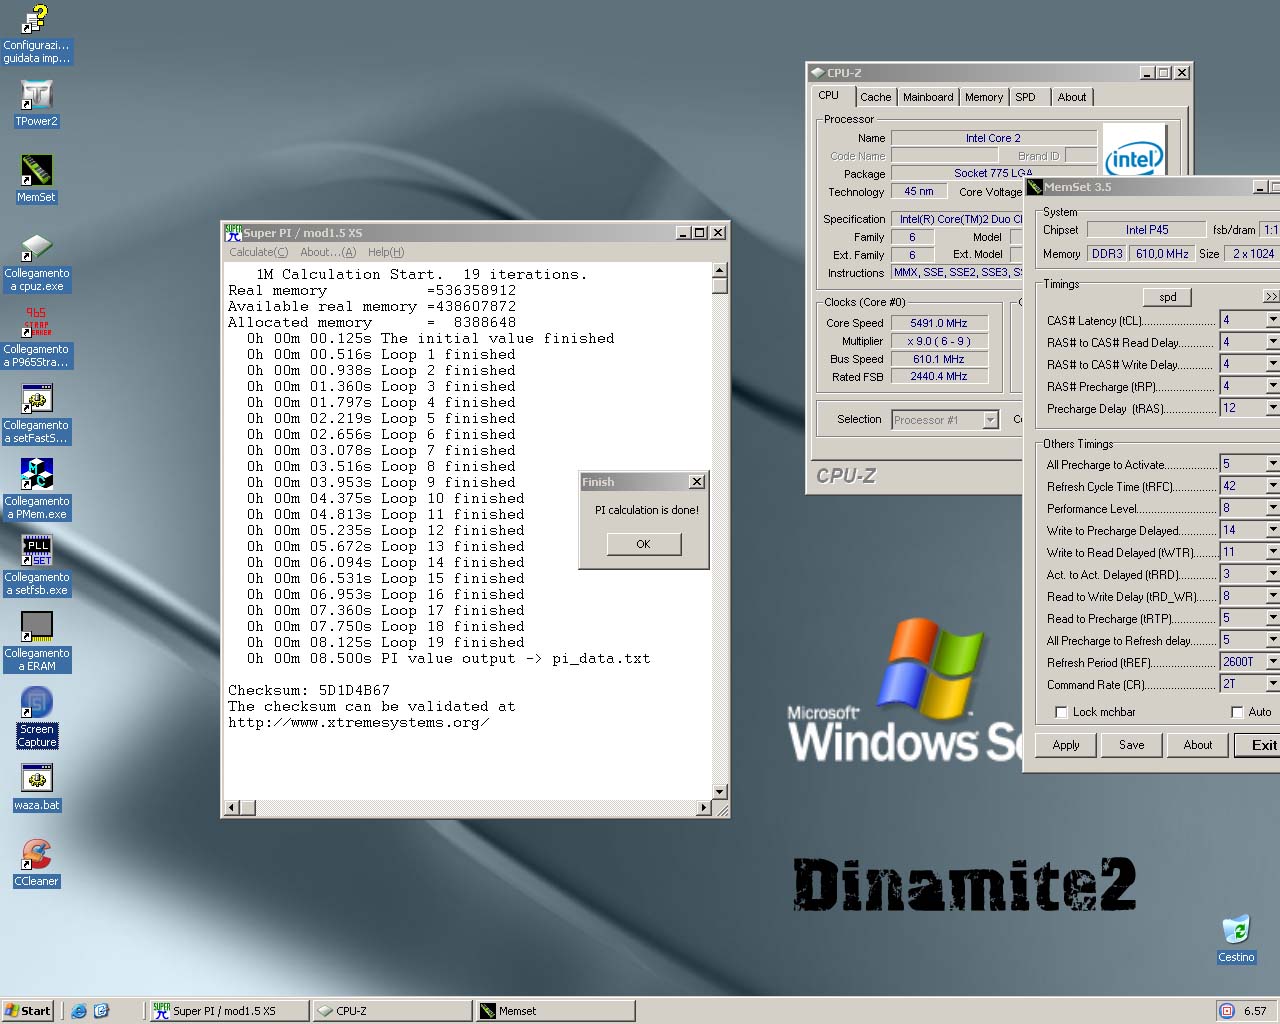This screenshot has height=1024, width=1280.
Task: Launch the MemSet desktop shortcut
Action: (36, 178)
